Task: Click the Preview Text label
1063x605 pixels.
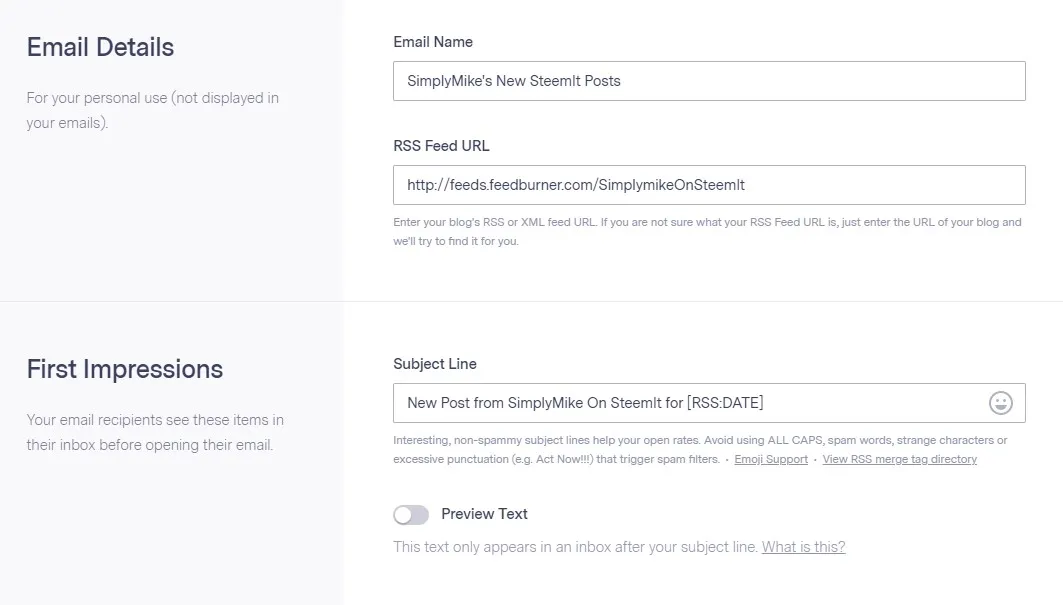Action: click(x=484, y=514)
